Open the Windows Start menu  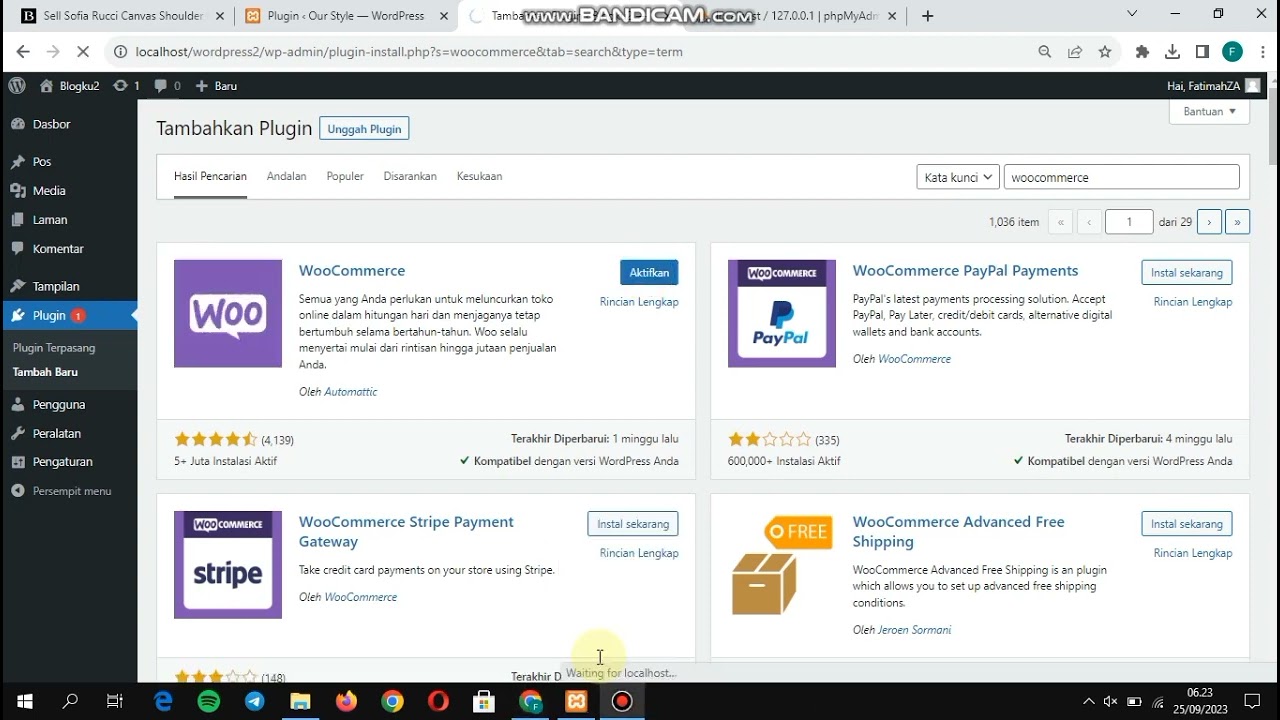[x=24, y=701]
